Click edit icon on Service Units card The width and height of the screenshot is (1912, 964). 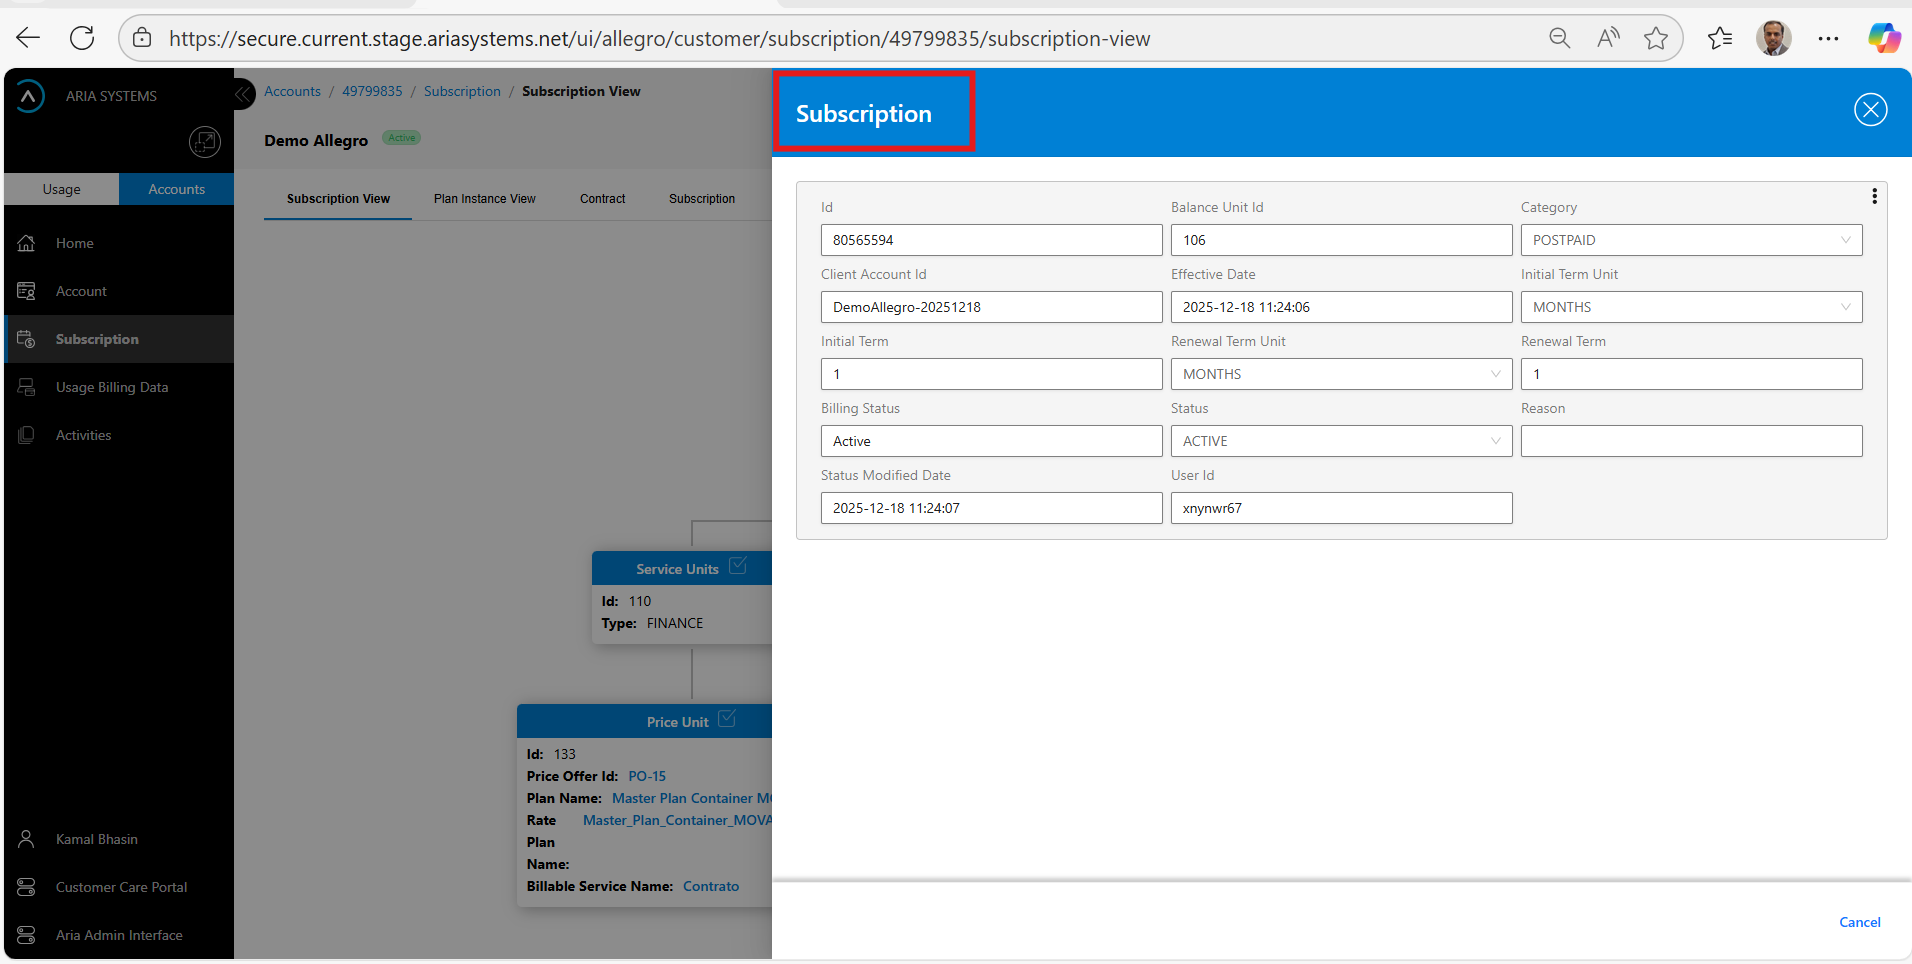pyautogui.click(x=738, y=566)
